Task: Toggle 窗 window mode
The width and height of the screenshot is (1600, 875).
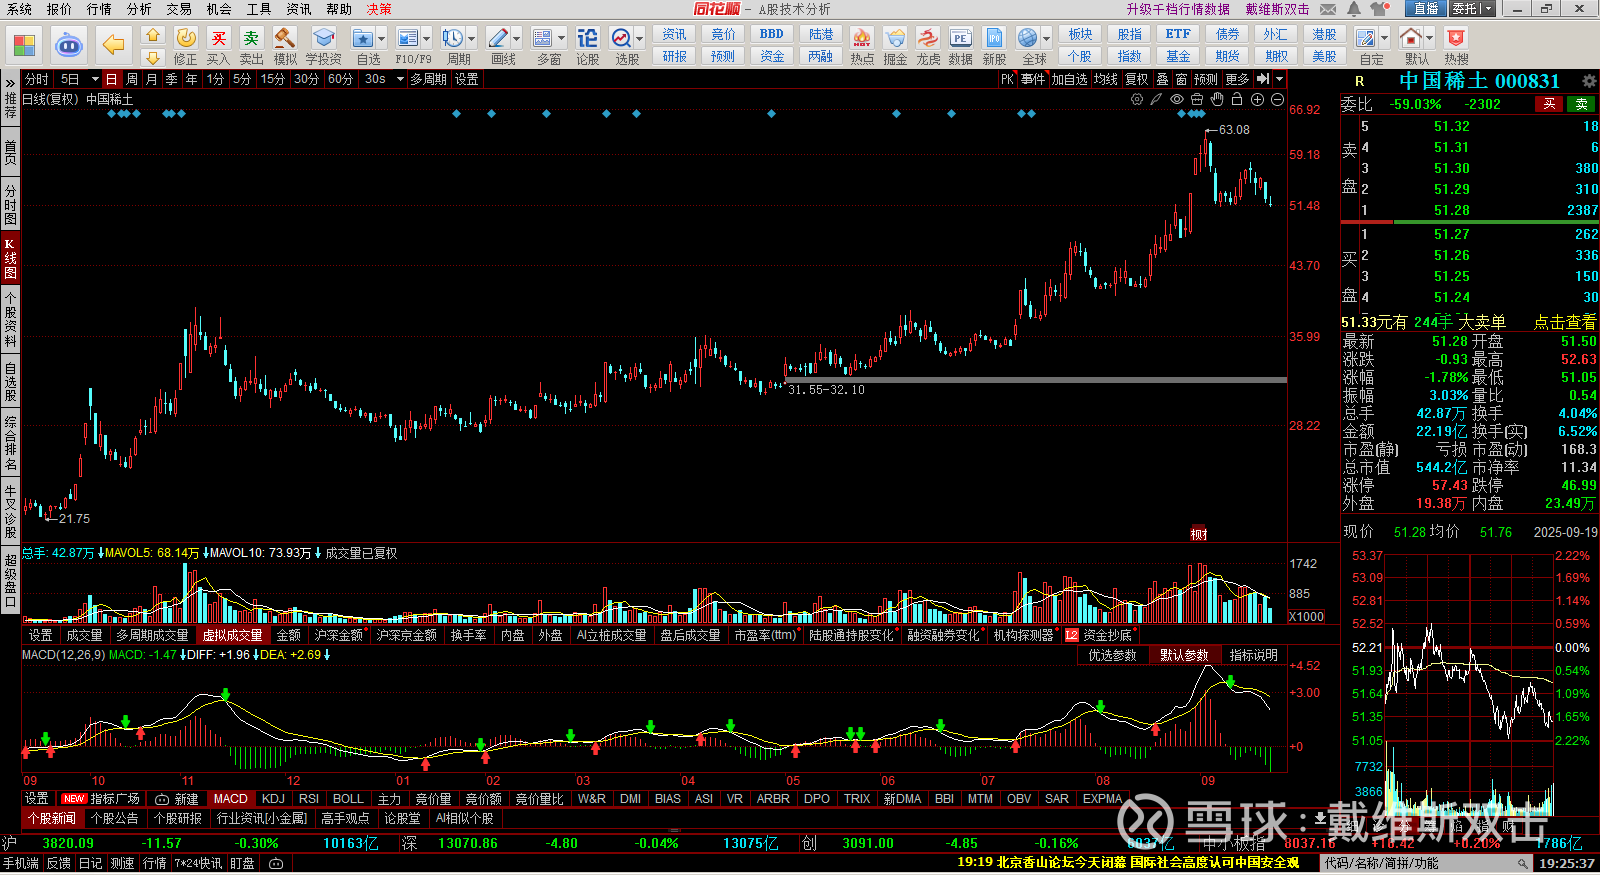Action: coord(1181,79)
